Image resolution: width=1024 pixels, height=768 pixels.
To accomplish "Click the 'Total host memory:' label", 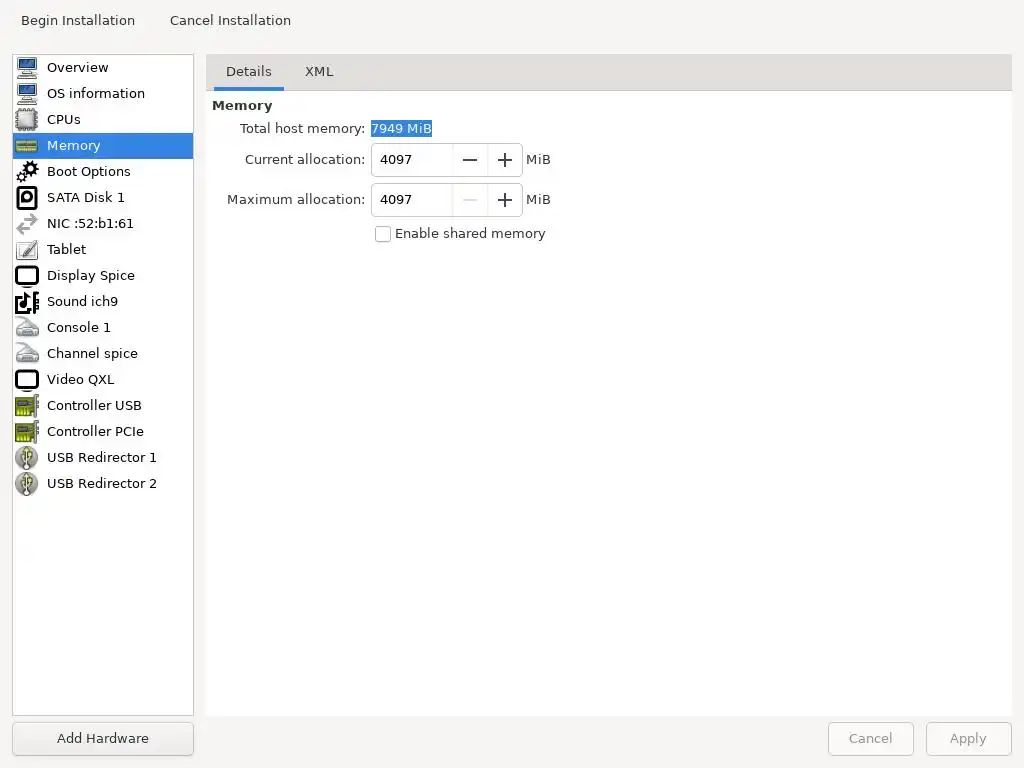I will (x=302, y=129).
